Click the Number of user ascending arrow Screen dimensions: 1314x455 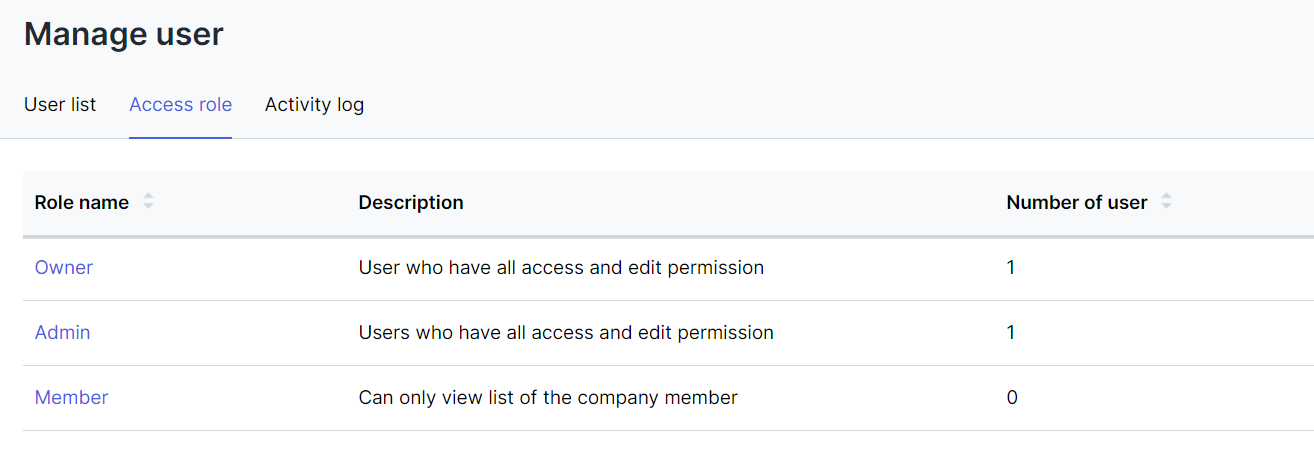click(1166, 197)
